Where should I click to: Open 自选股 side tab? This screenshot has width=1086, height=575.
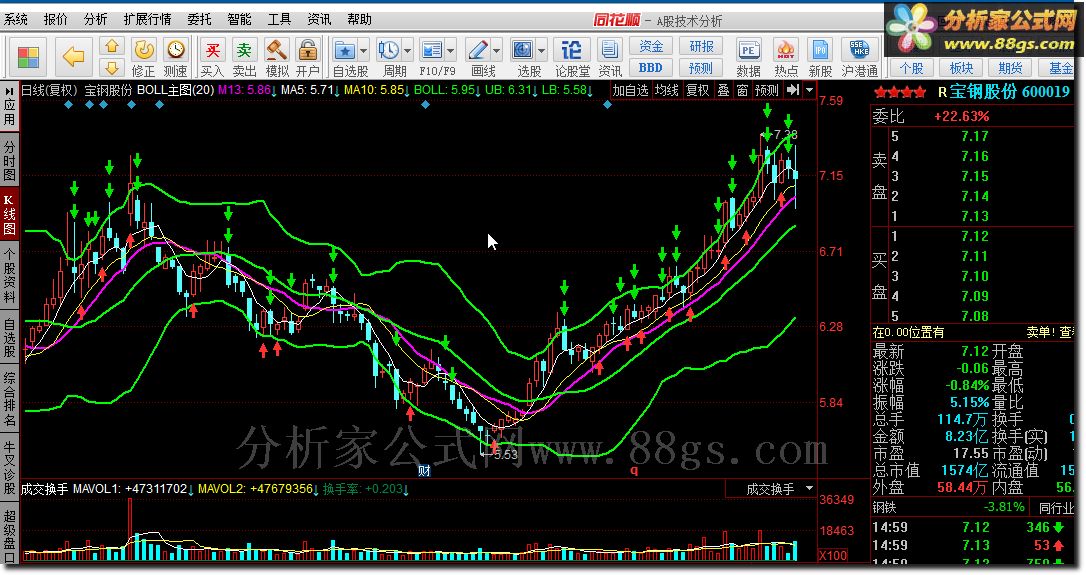(9, 337)
